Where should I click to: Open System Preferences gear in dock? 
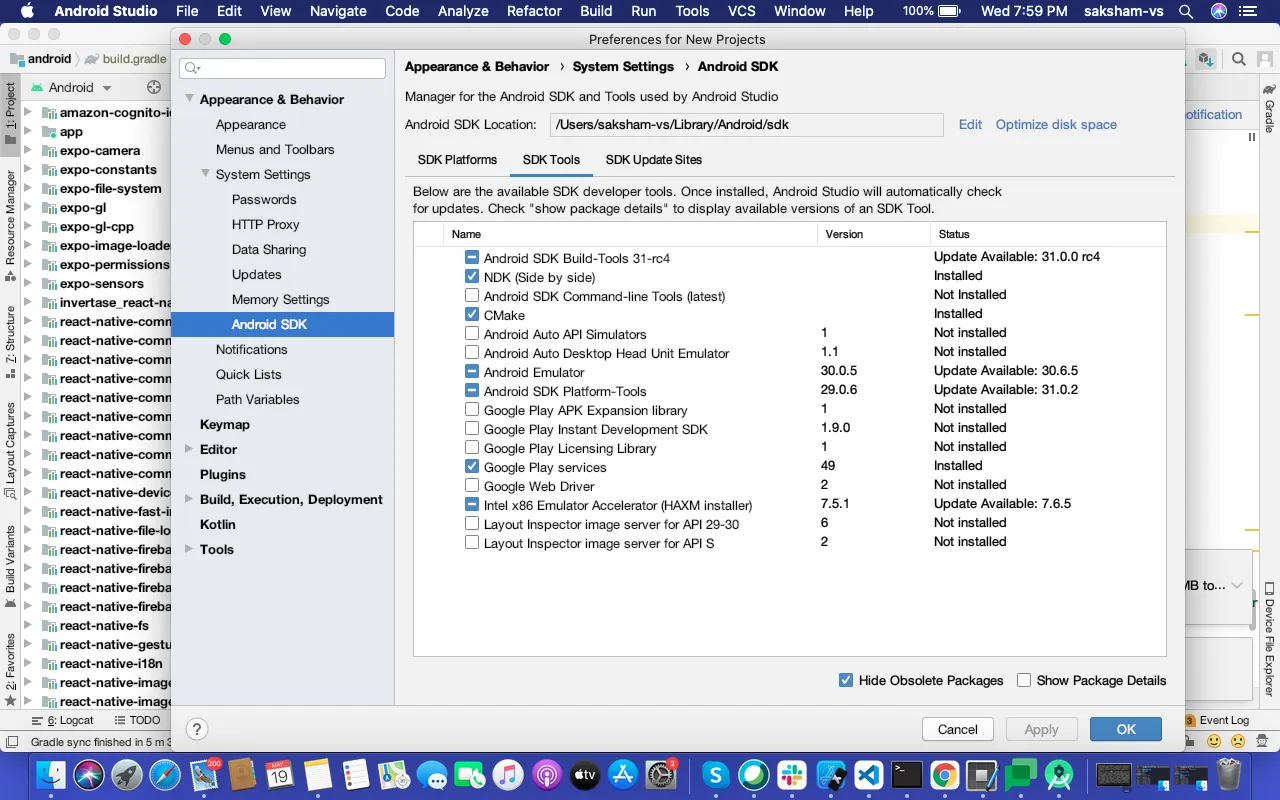tap(661, 775)
